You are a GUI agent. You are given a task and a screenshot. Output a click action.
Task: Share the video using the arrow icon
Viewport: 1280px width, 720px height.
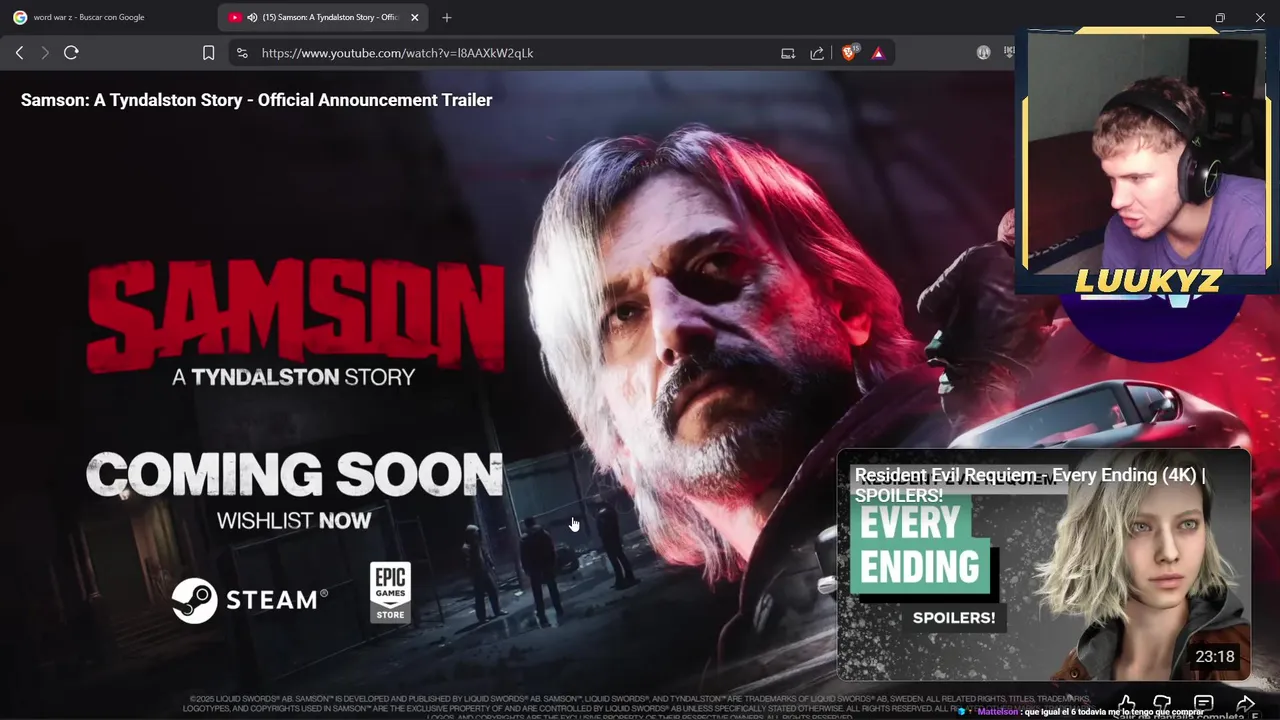click(1245, 704)
